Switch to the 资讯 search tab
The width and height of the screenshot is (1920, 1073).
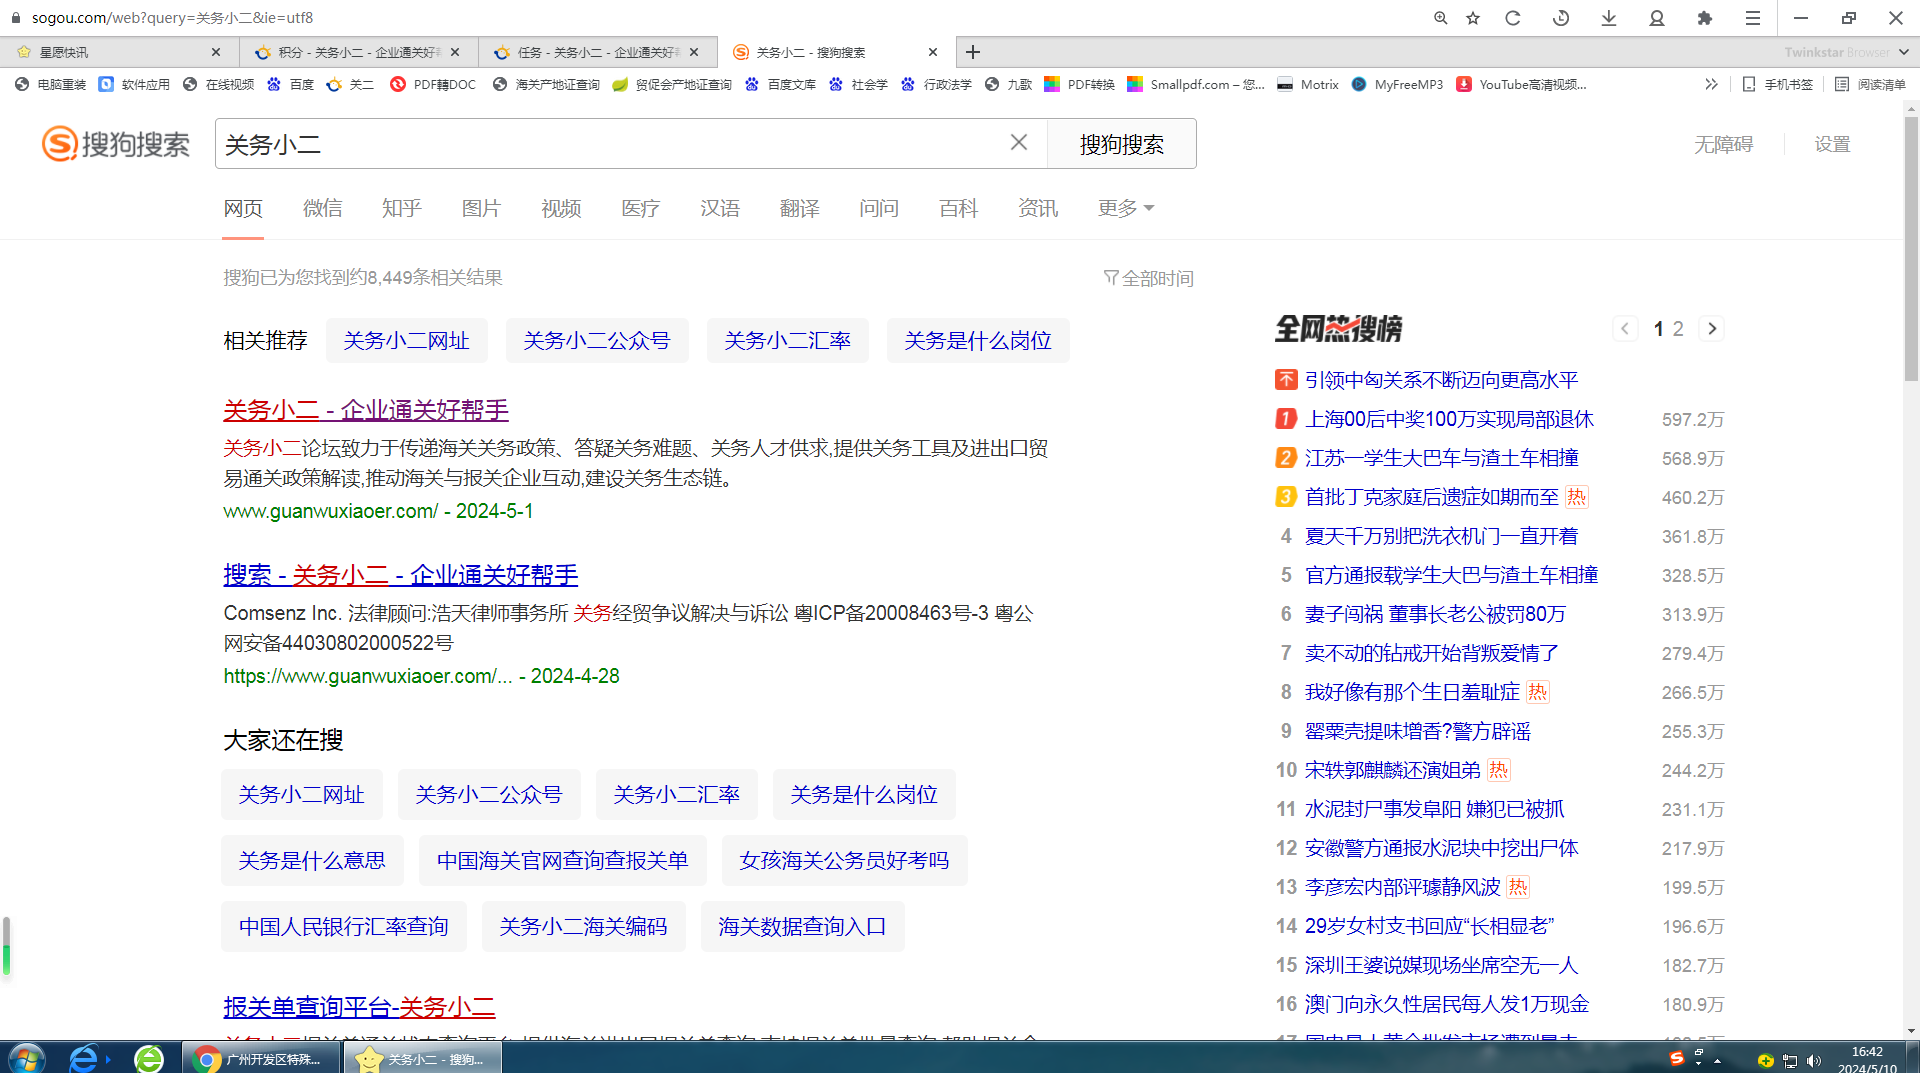(1038, 208)
